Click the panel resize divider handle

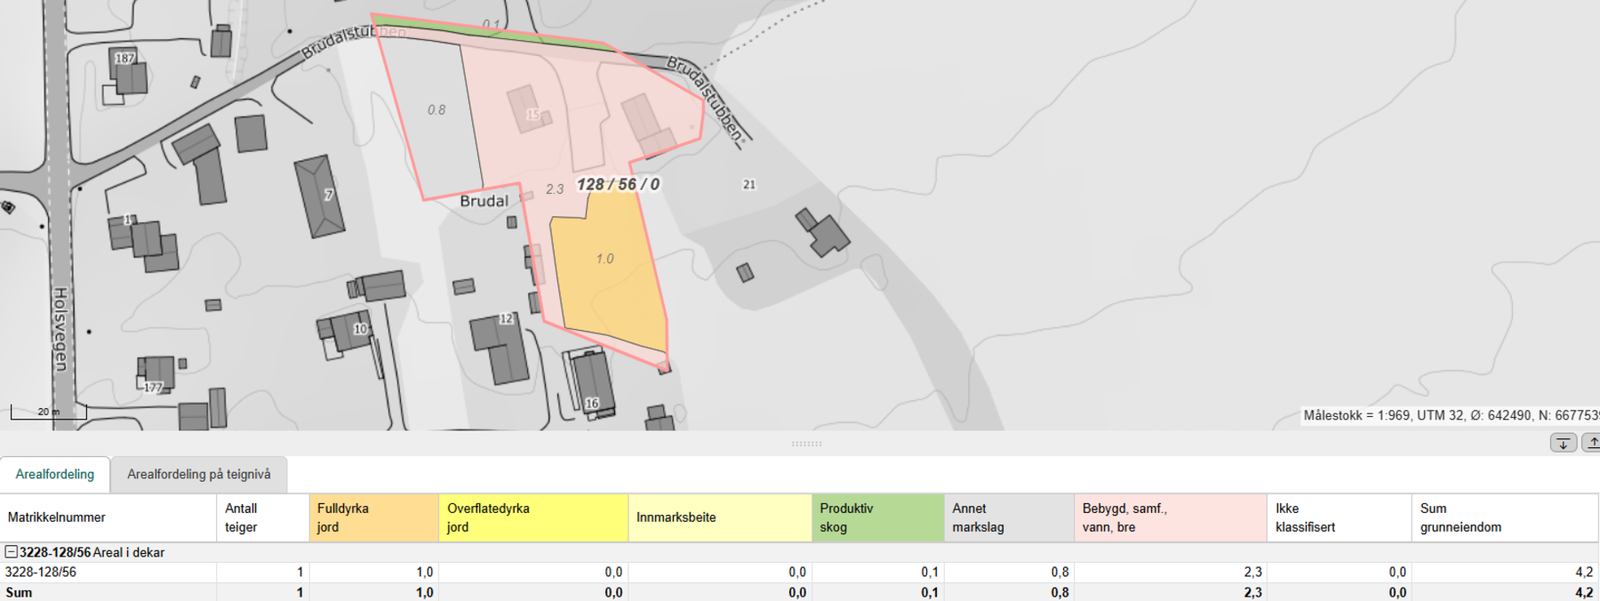coord(806,443)
